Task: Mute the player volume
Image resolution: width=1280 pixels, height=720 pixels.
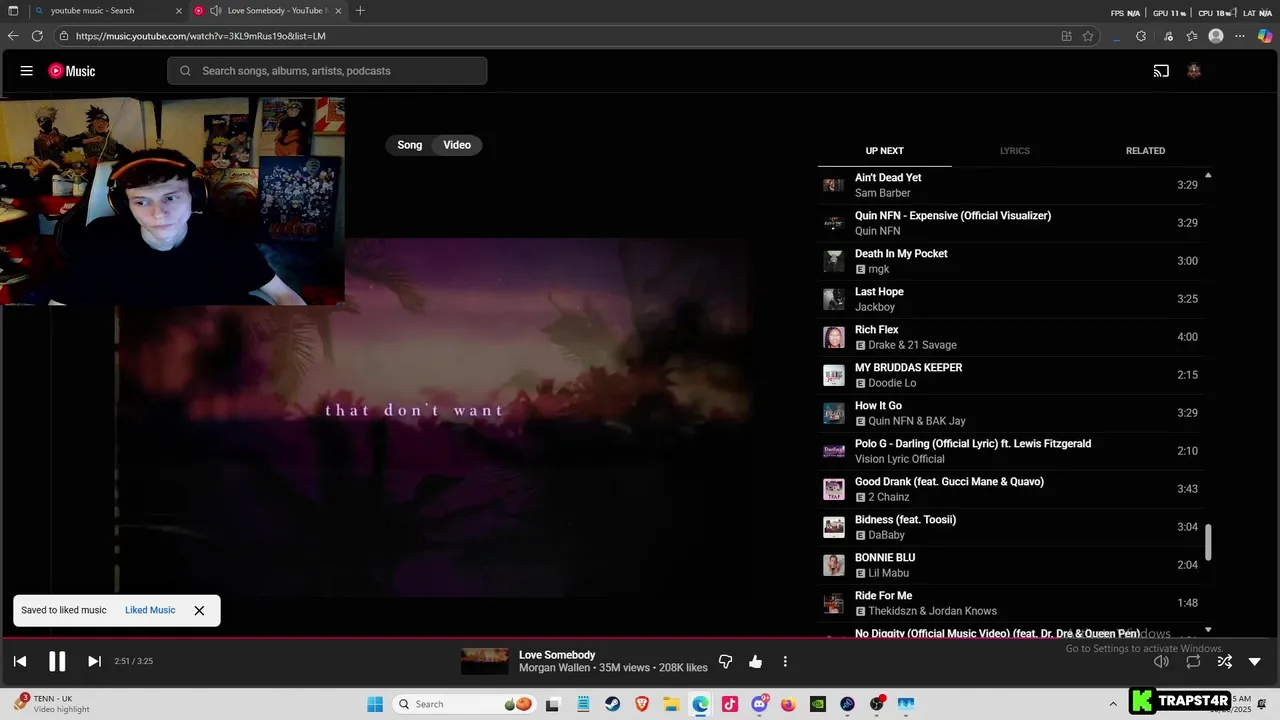Action: (x=1161, y=661)
